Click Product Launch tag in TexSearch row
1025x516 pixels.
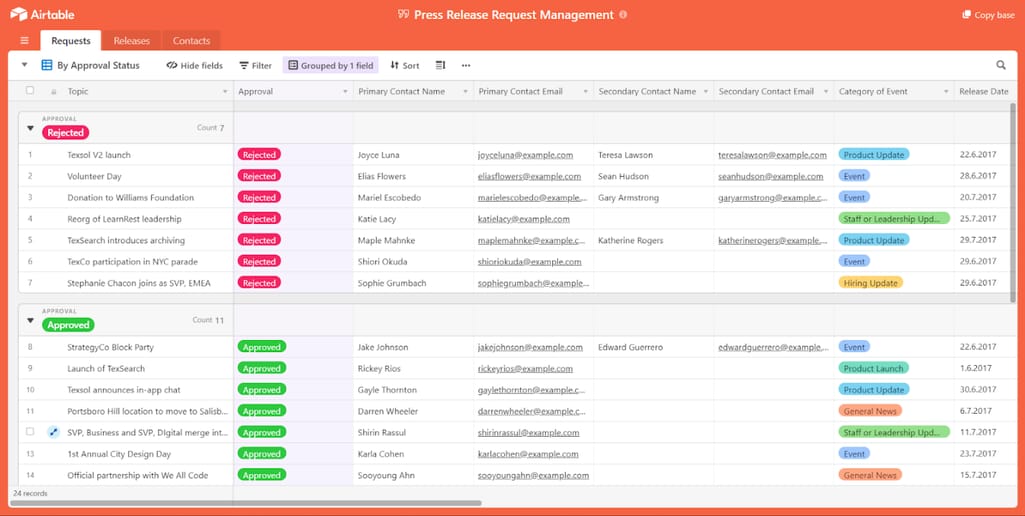click(873, 369)
